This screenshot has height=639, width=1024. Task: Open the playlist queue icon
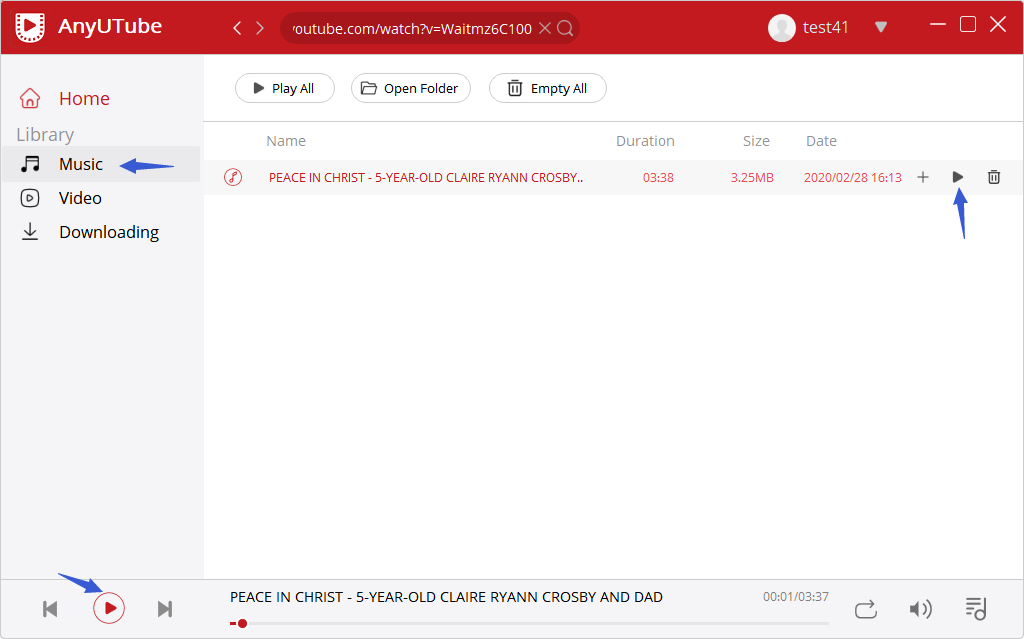(x=976, y=609)
